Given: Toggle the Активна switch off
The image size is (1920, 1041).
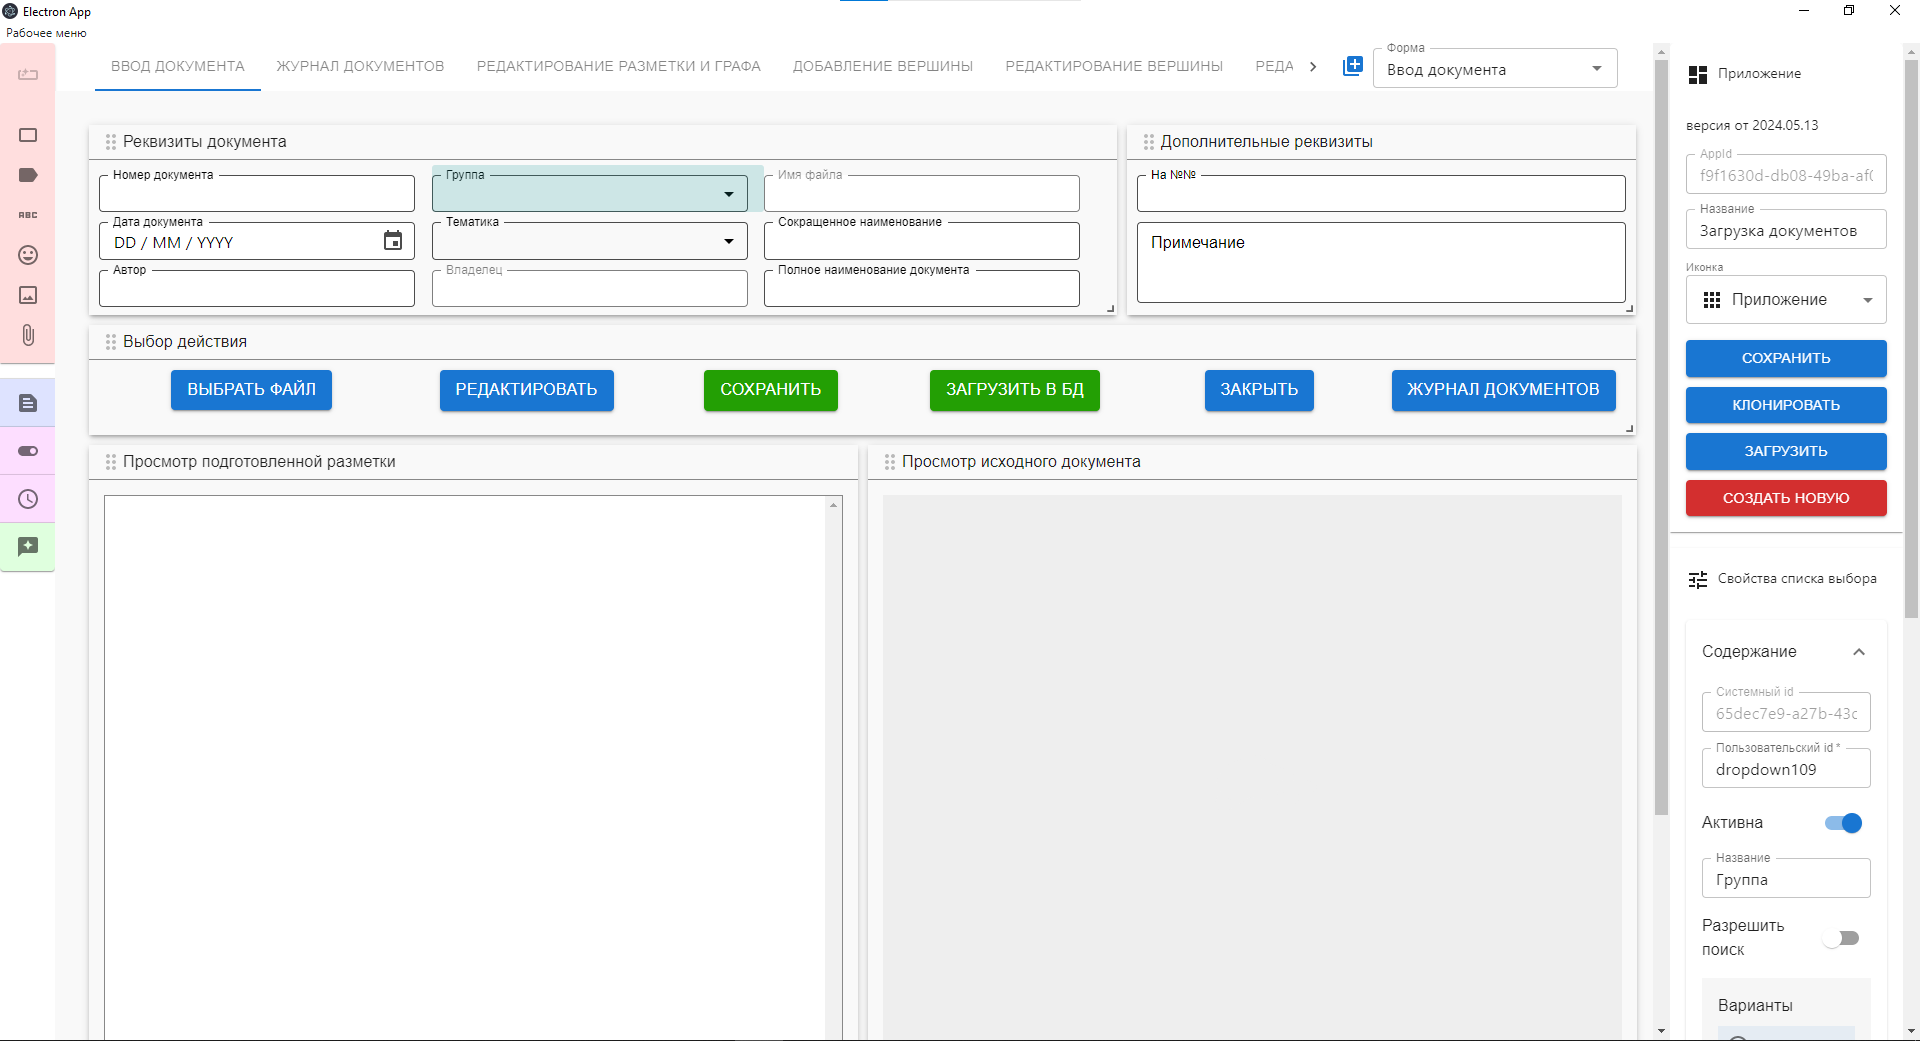Looking at the screenshot, I should (1842, 823).
